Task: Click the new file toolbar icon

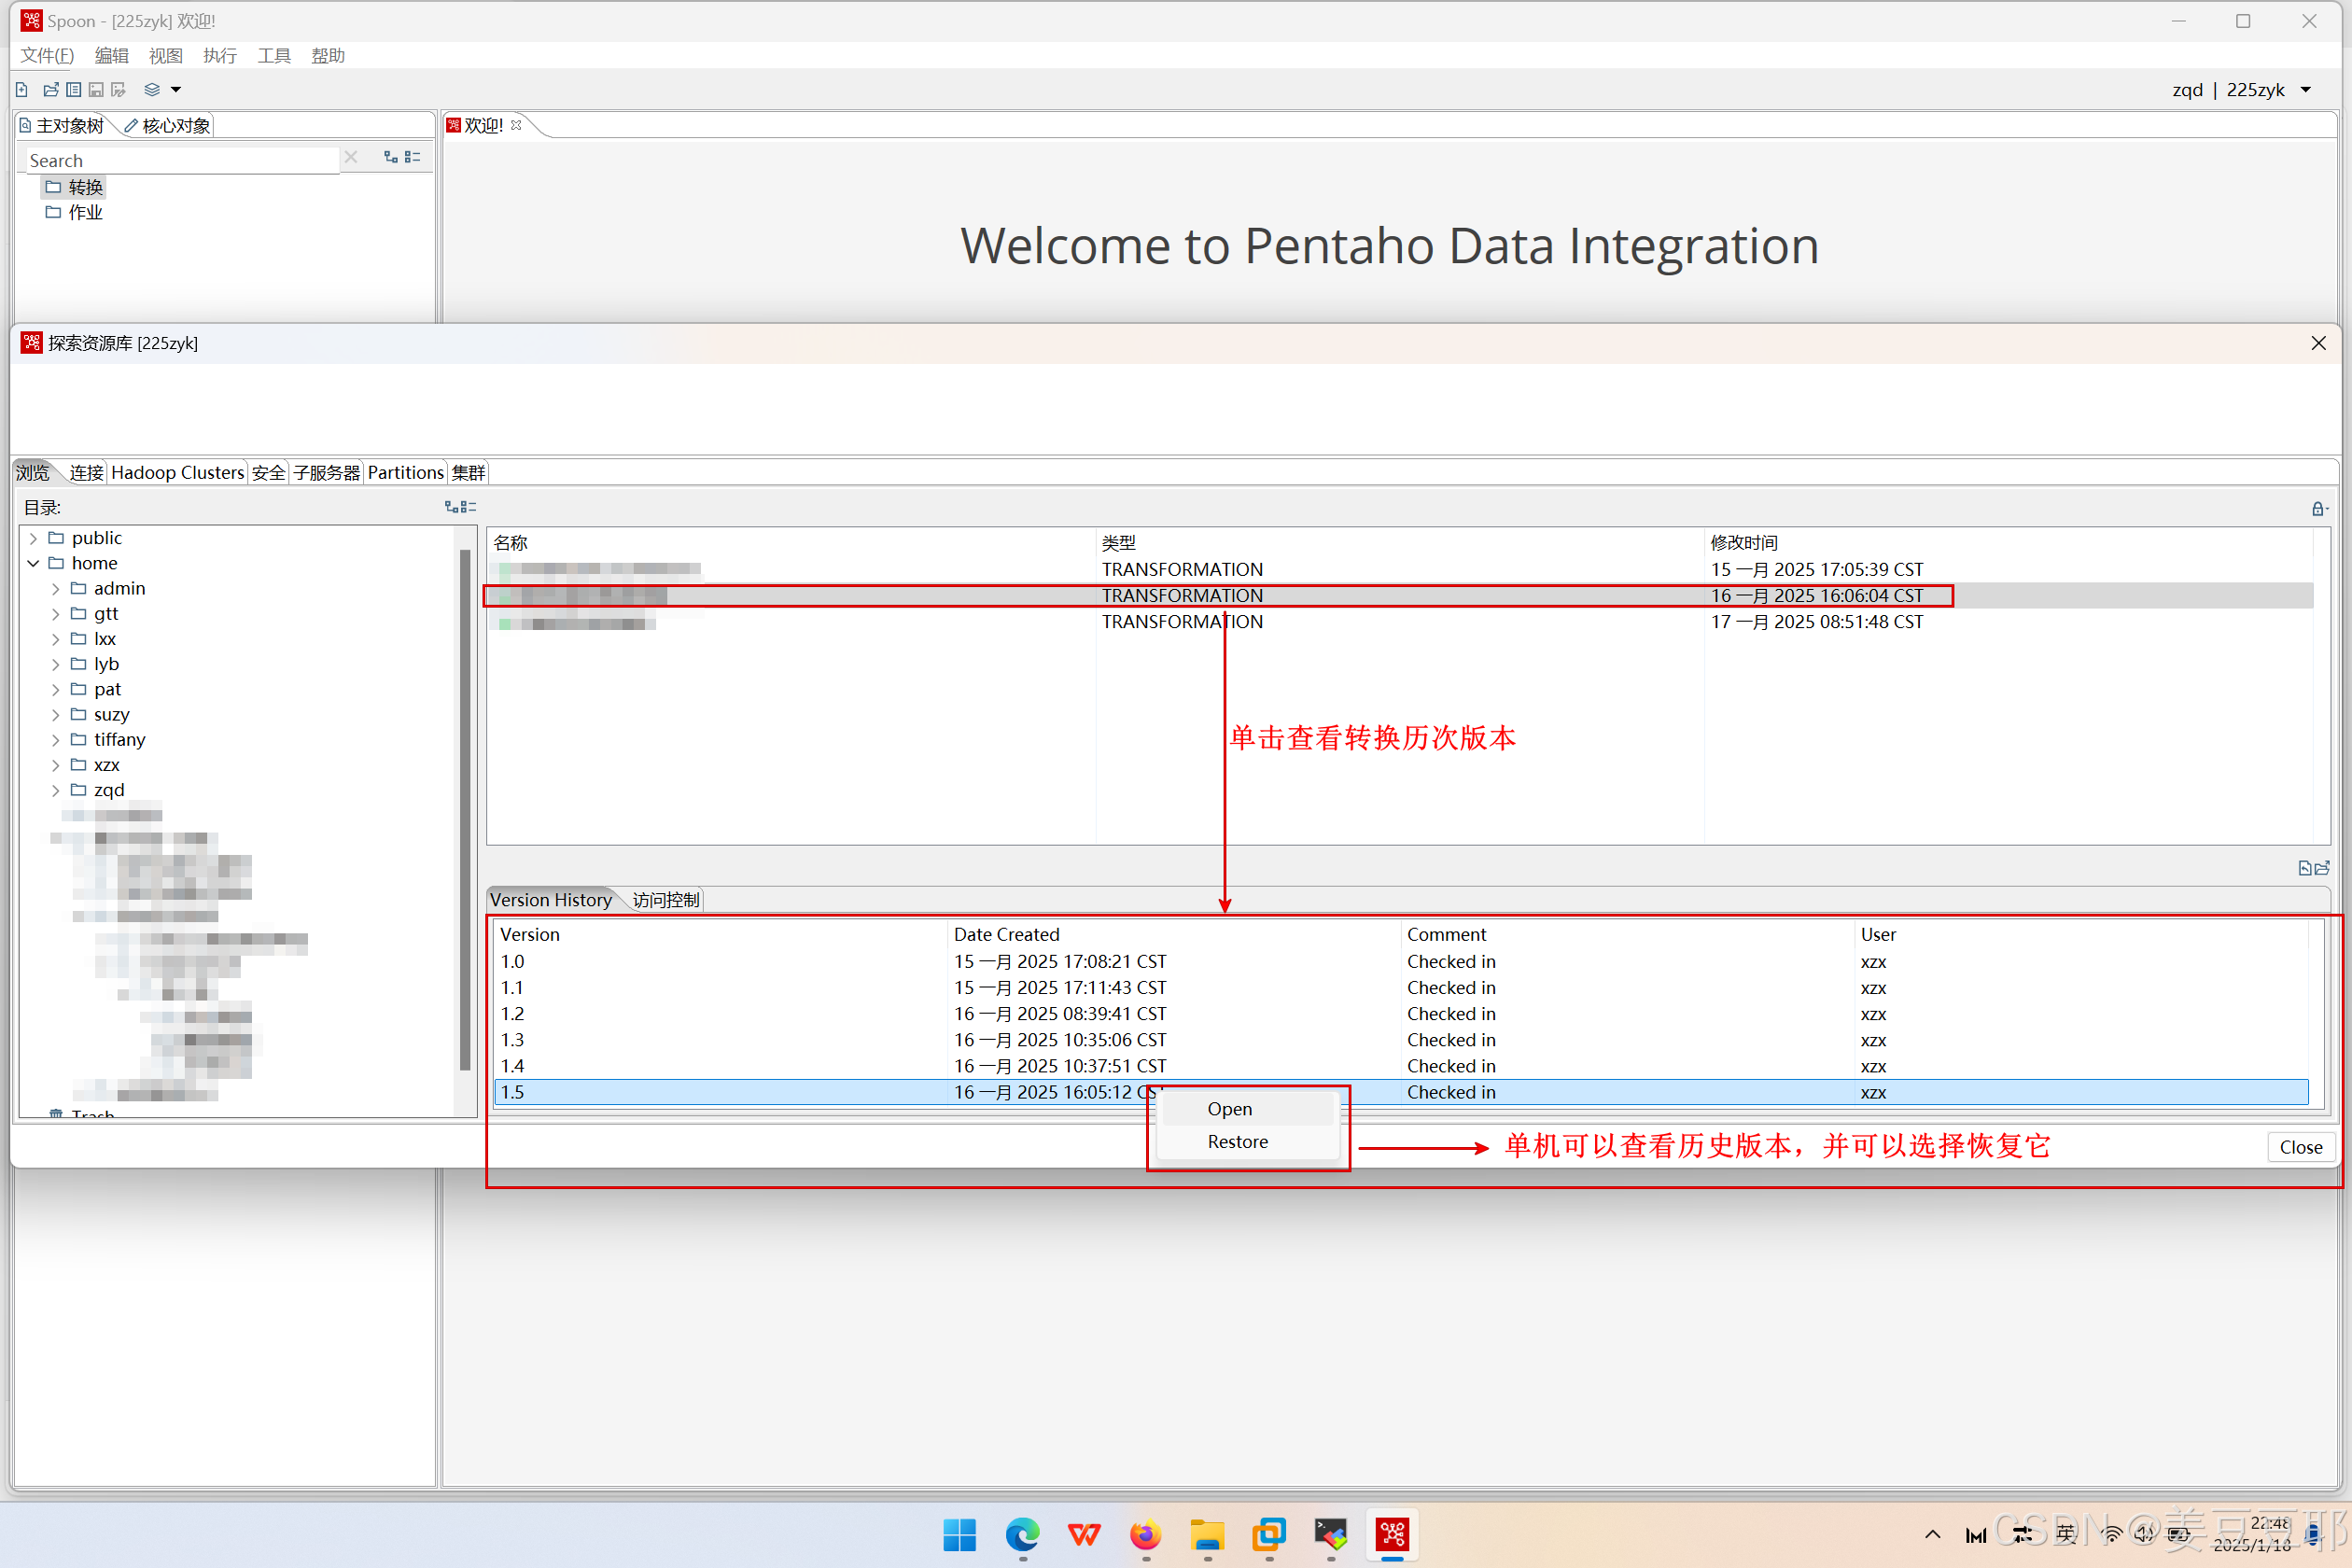Action: pos(21,90)
